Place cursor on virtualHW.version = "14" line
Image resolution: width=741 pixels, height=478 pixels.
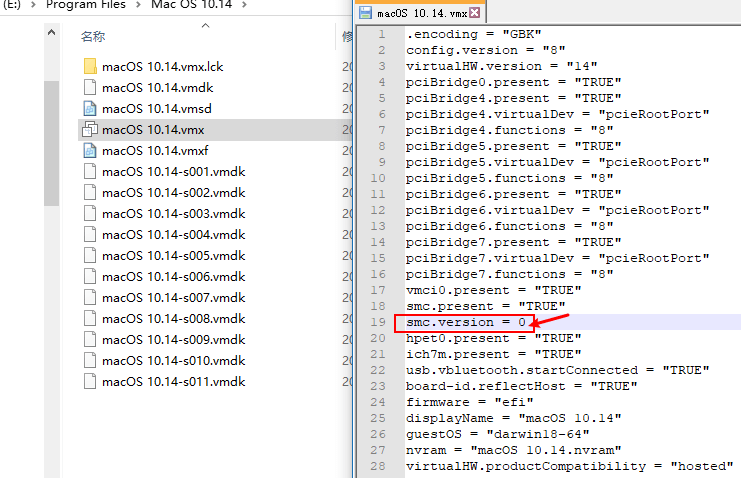(501, 66)
